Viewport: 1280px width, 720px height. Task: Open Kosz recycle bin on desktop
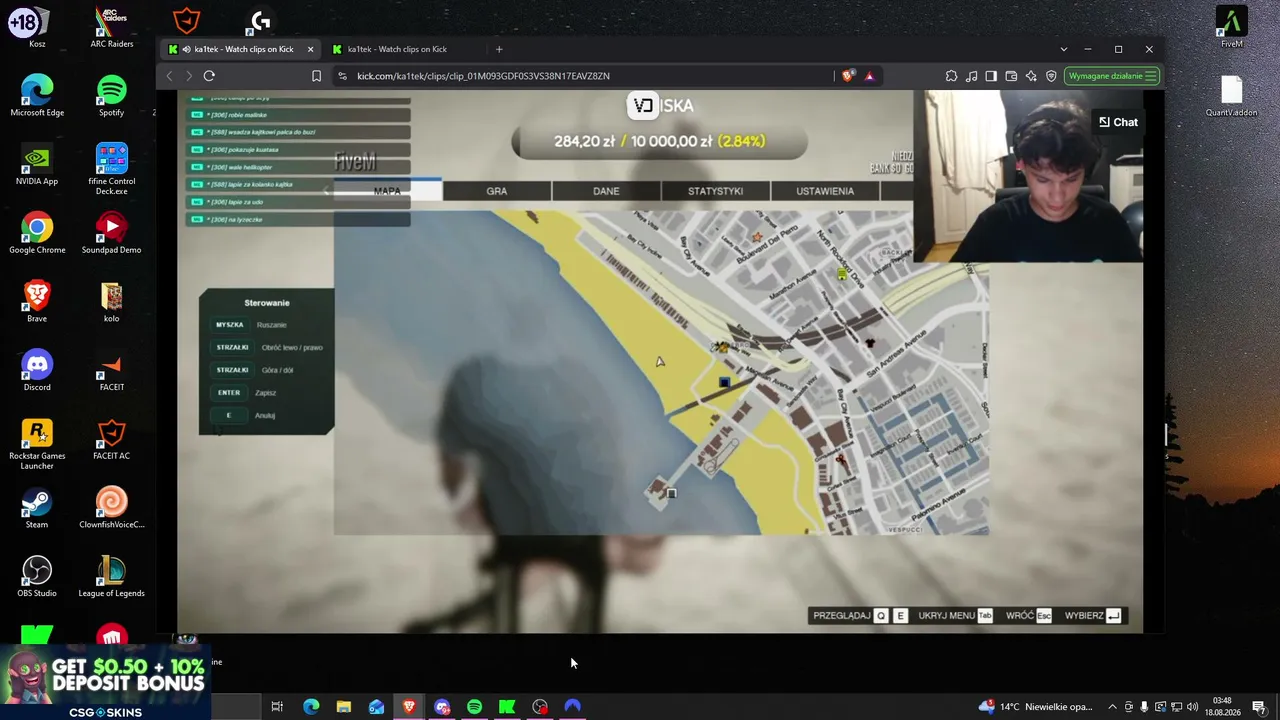(37, 27)
